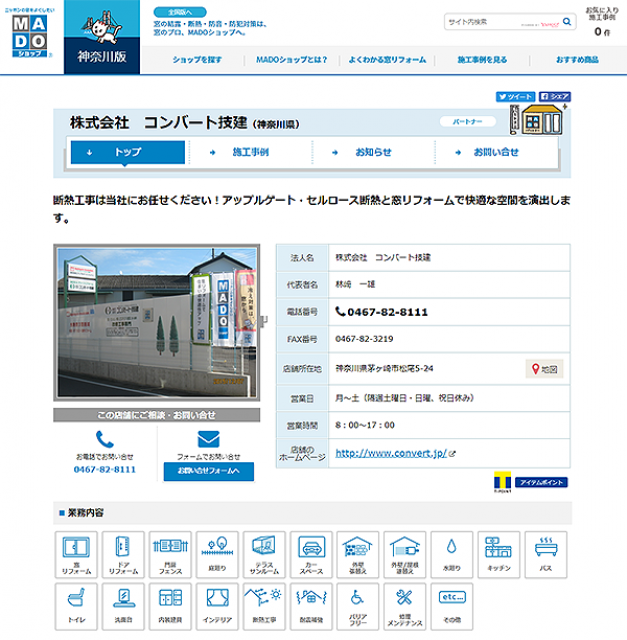627x640 pixels.
Task: Click the Facebook シェア button
Action: (x=555, y=97)
